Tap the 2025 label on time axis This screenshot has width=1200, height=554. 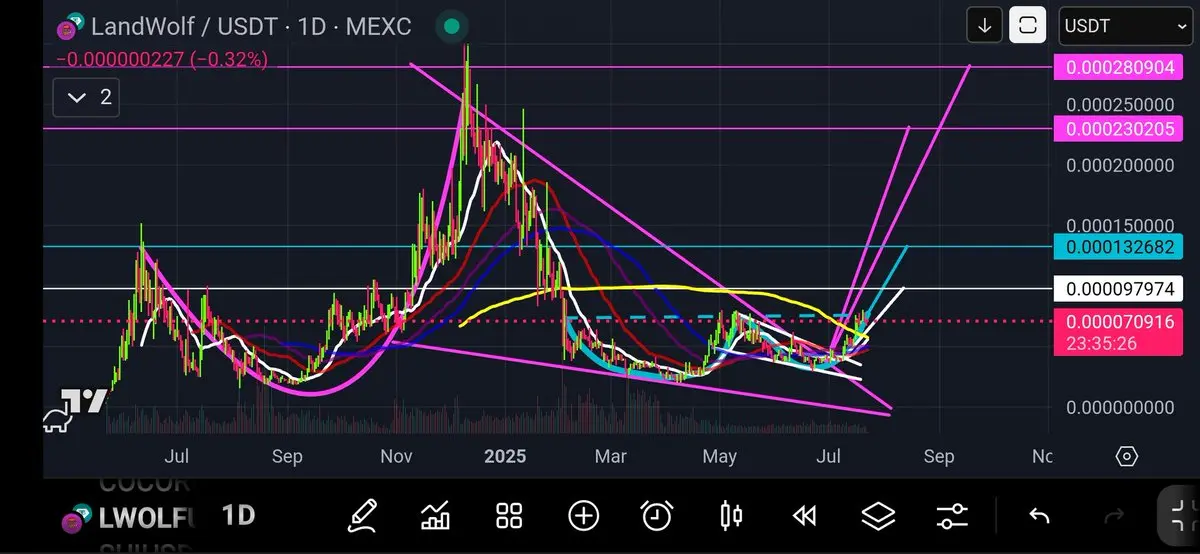click(504, 456)
